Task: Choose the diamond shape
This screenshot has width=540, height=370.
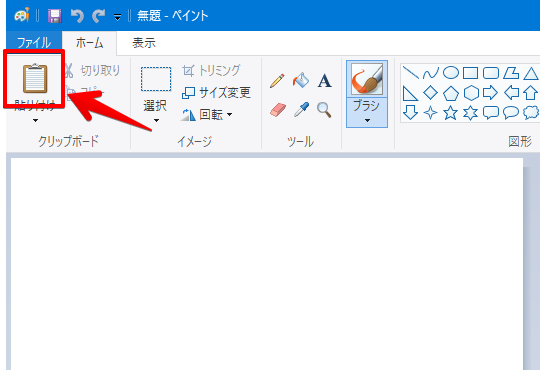Action: 430,93
